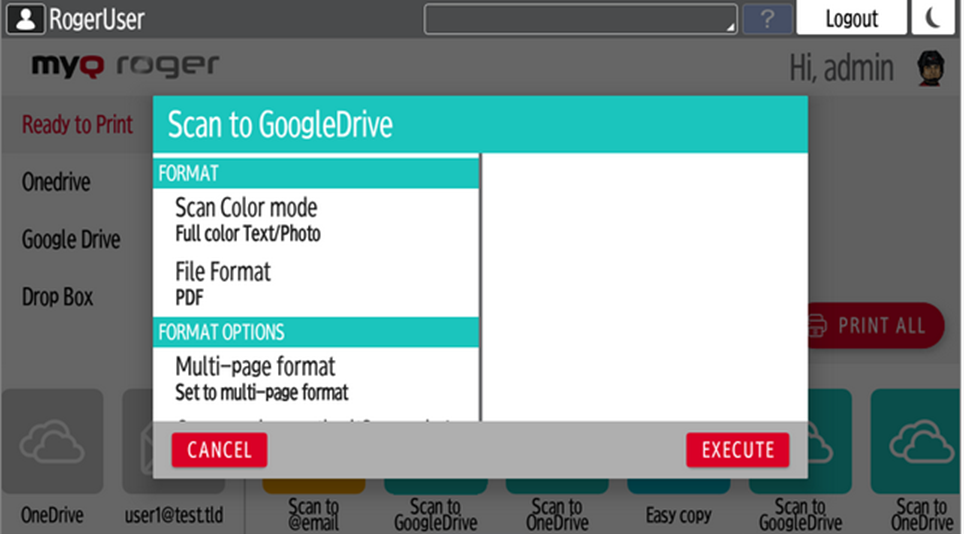Click the FORMAT section header
This screenshot has height=534, width=964.
pyautogui.click(x=315, y=173)
